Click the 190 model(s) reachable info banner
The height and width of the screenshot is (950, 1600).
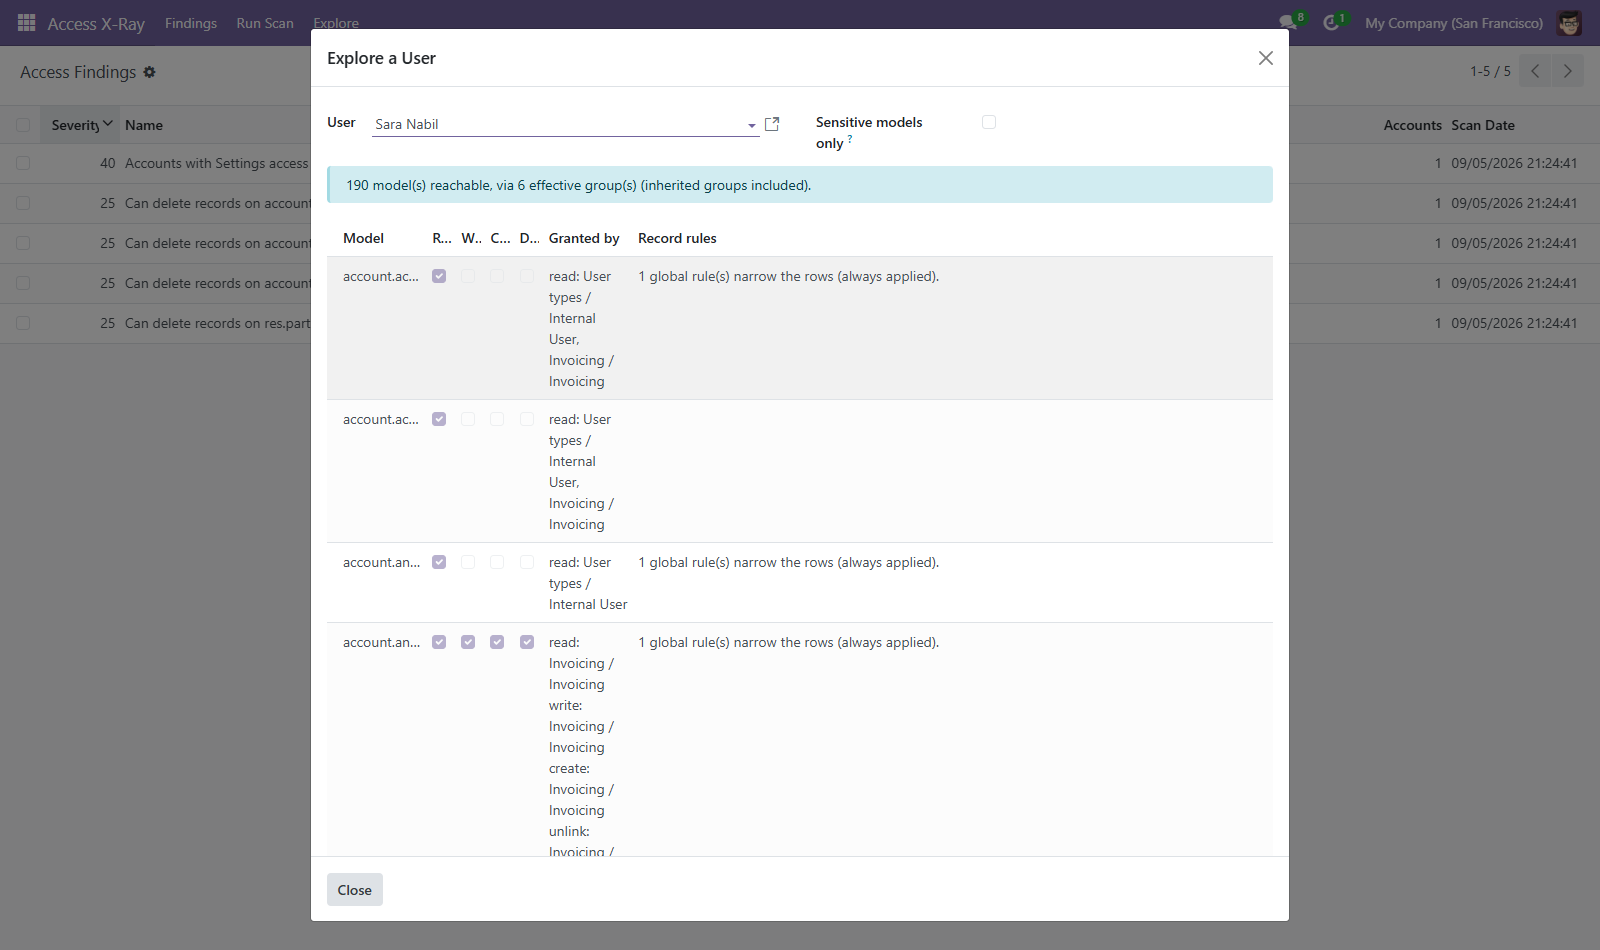coord(800,185)
